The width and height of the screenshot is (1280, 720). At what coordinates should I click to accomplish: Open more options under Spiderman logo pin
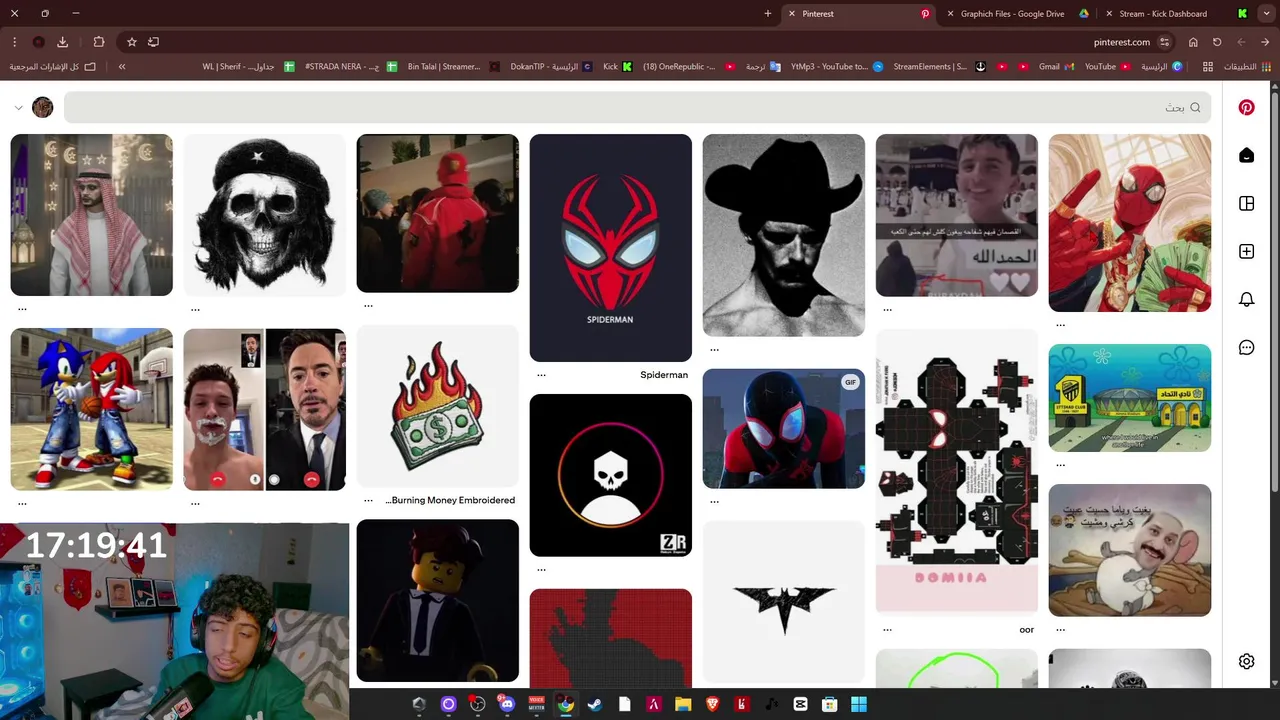coord(541,375)
